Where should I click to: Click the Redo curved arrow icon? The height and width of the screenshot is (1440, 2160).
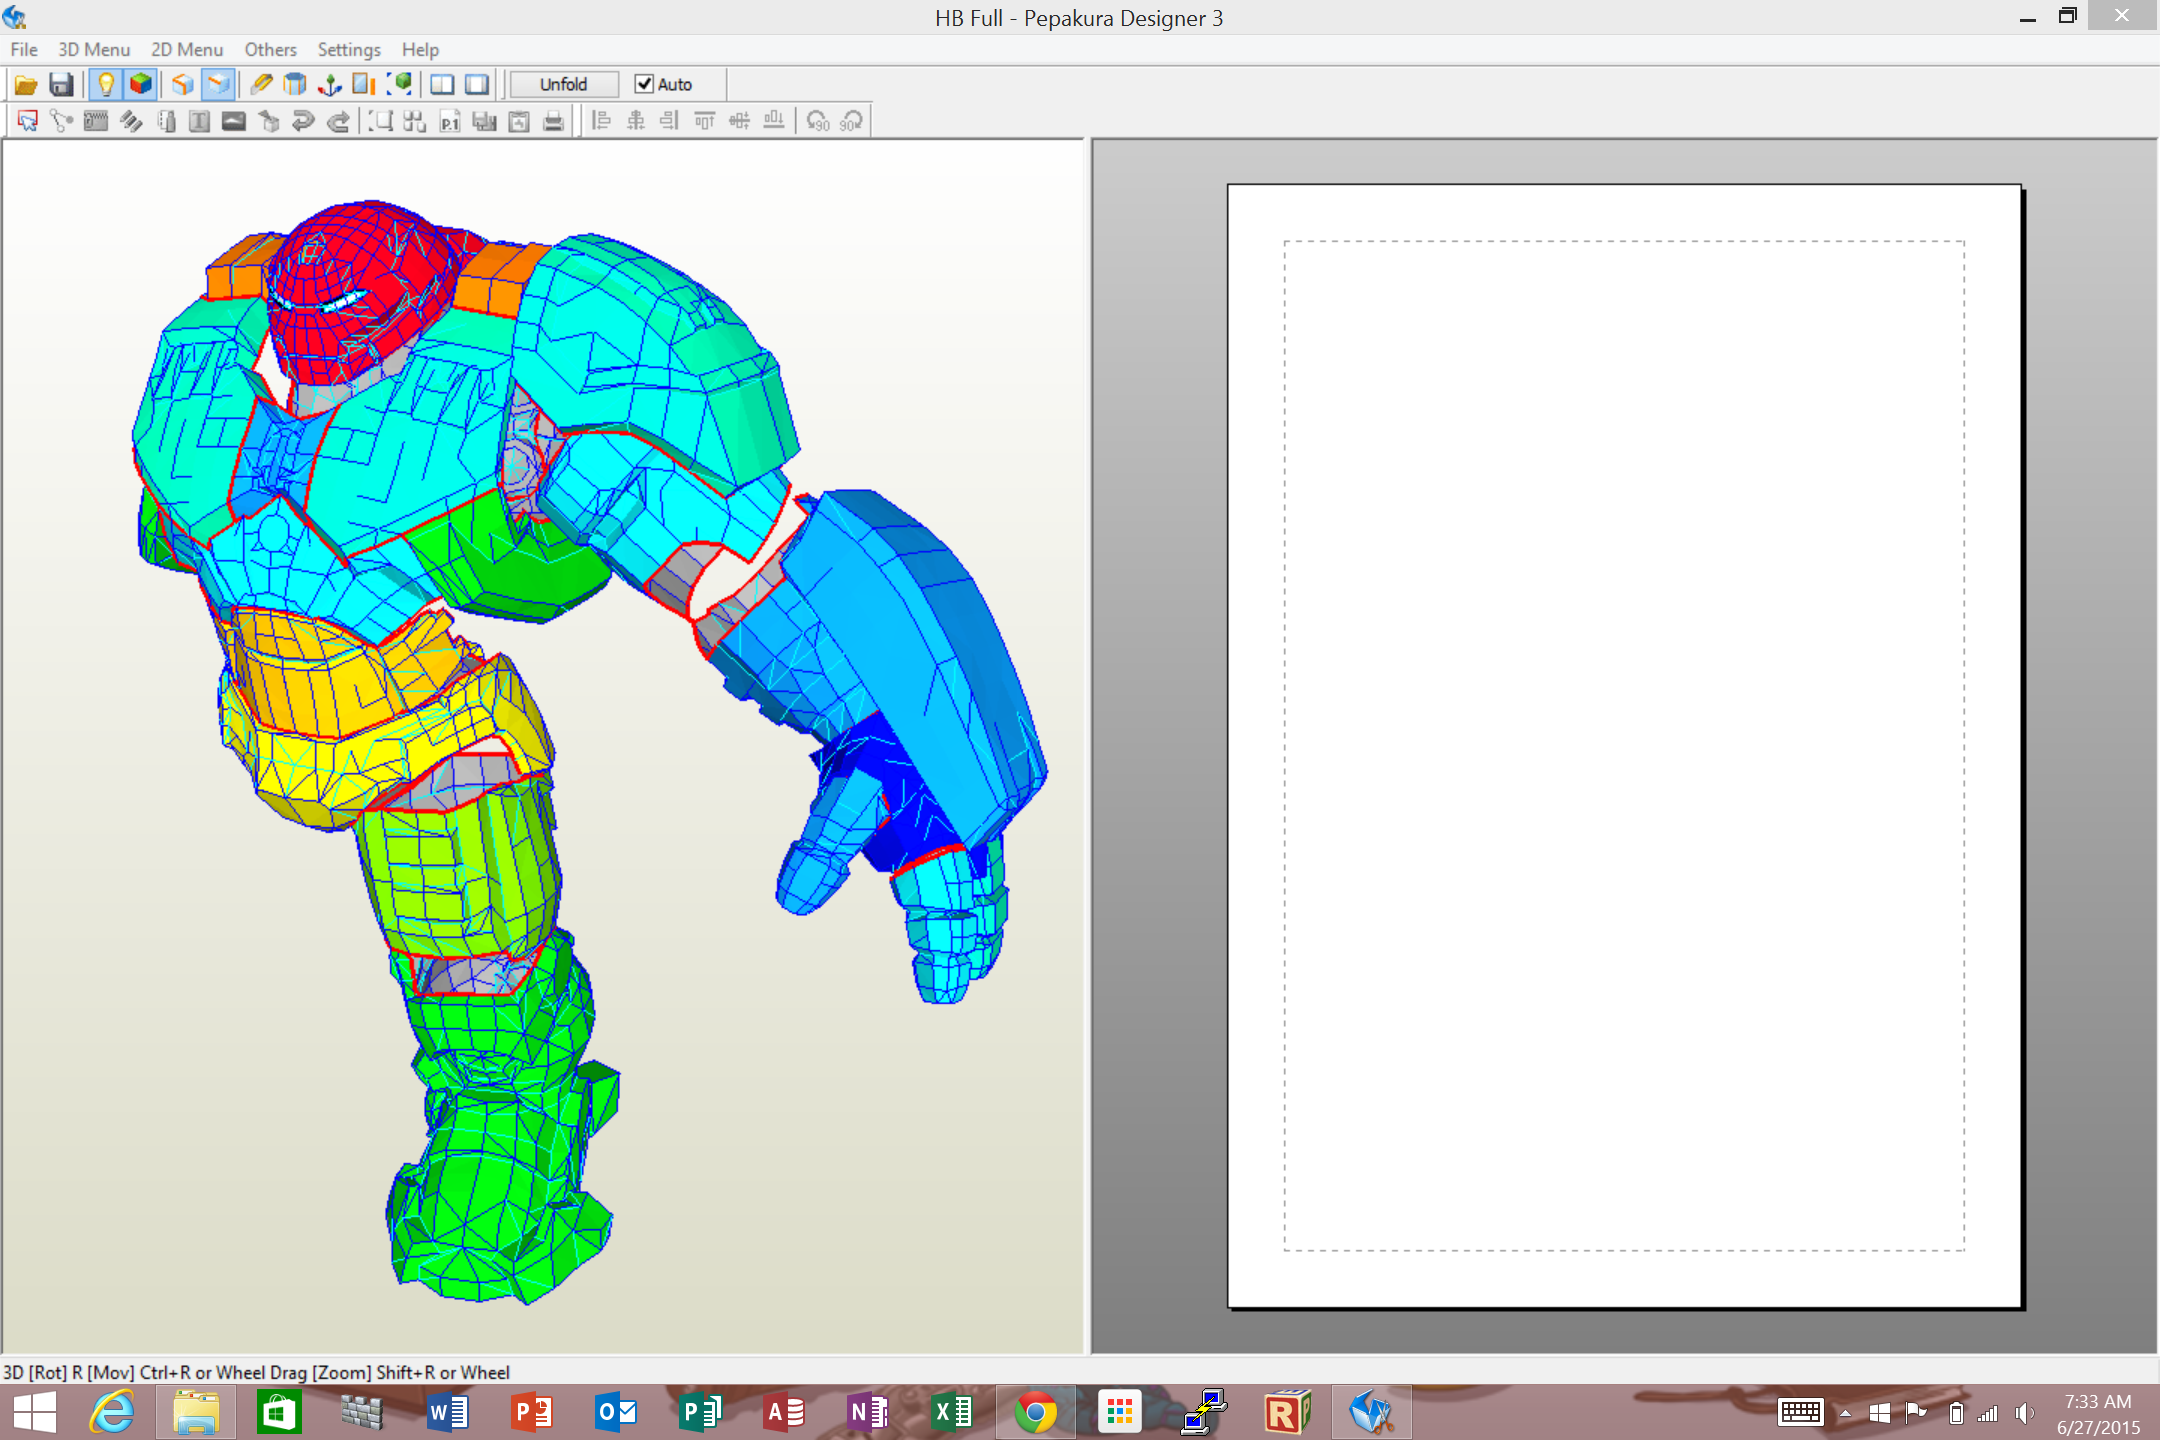[338, 121]
